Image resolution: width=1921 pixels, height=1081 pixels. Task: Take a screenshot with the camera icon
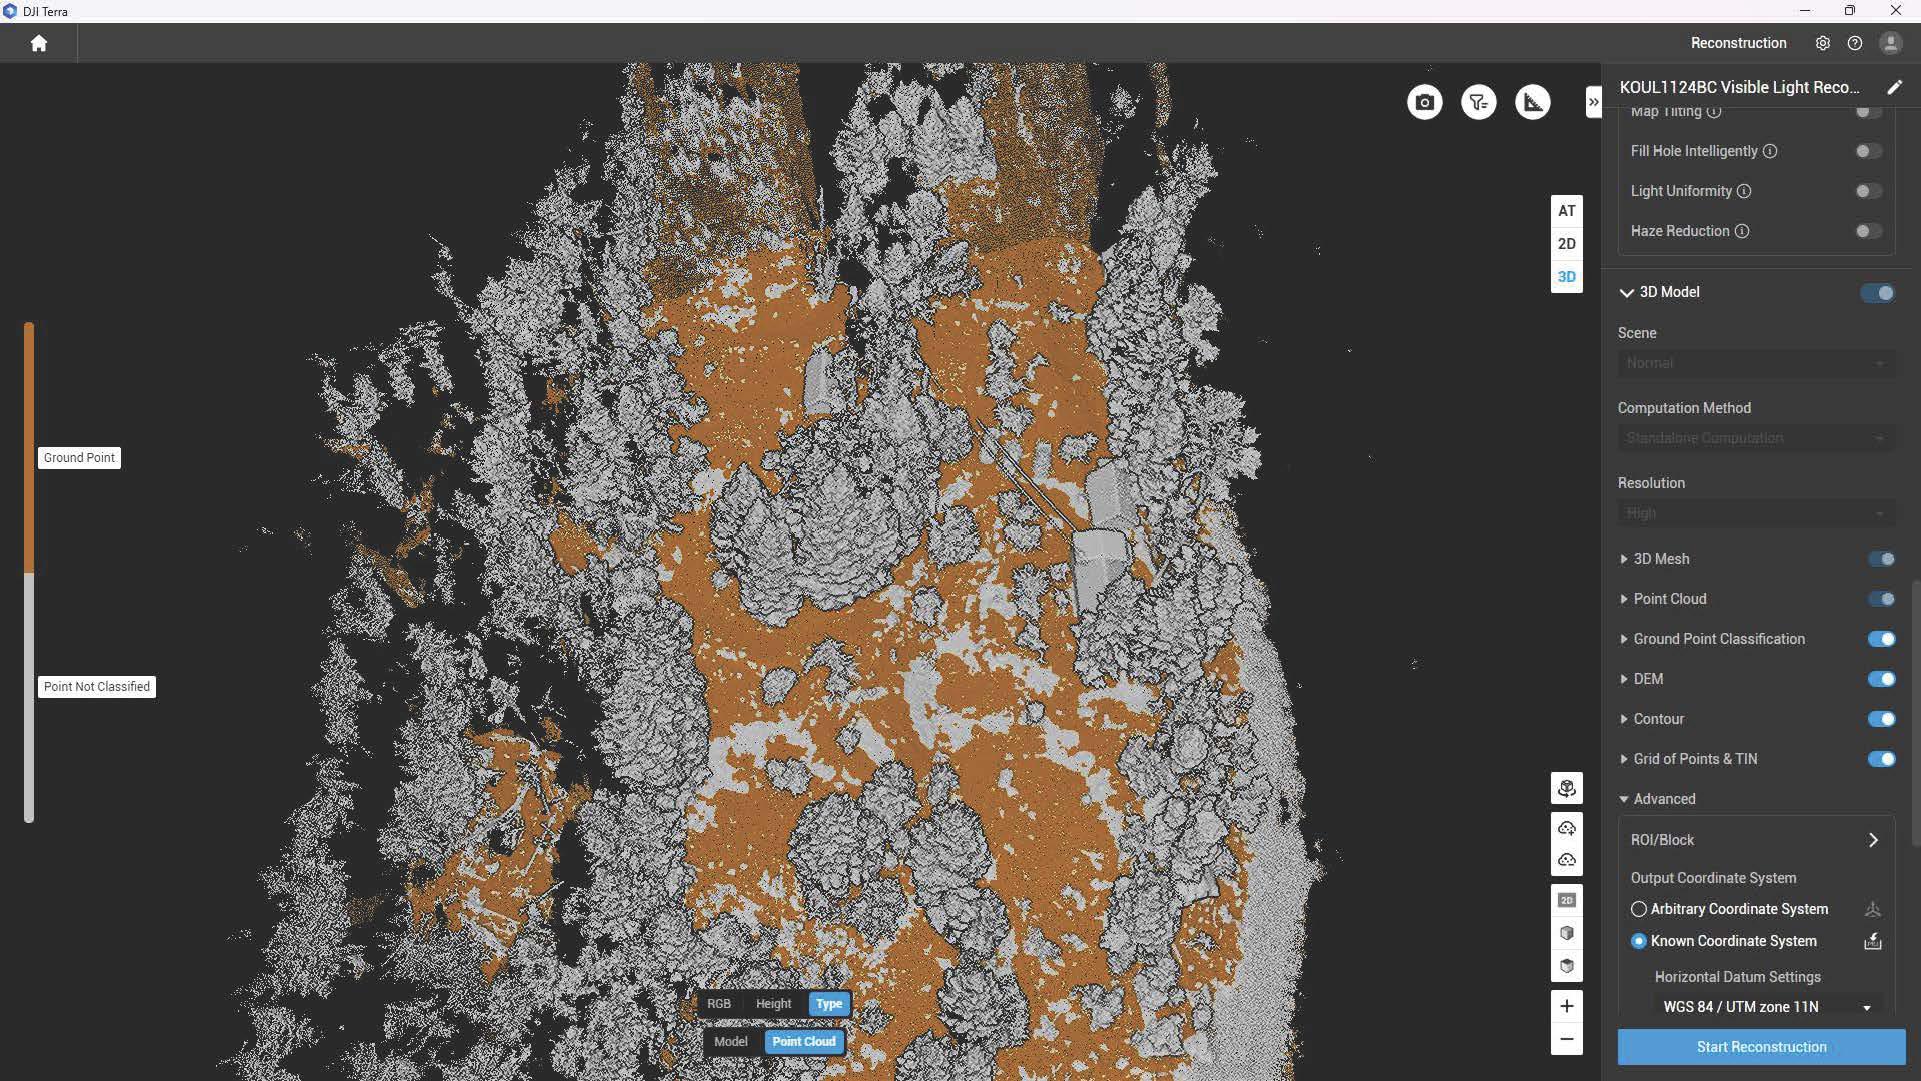[x=1424, y=102]
